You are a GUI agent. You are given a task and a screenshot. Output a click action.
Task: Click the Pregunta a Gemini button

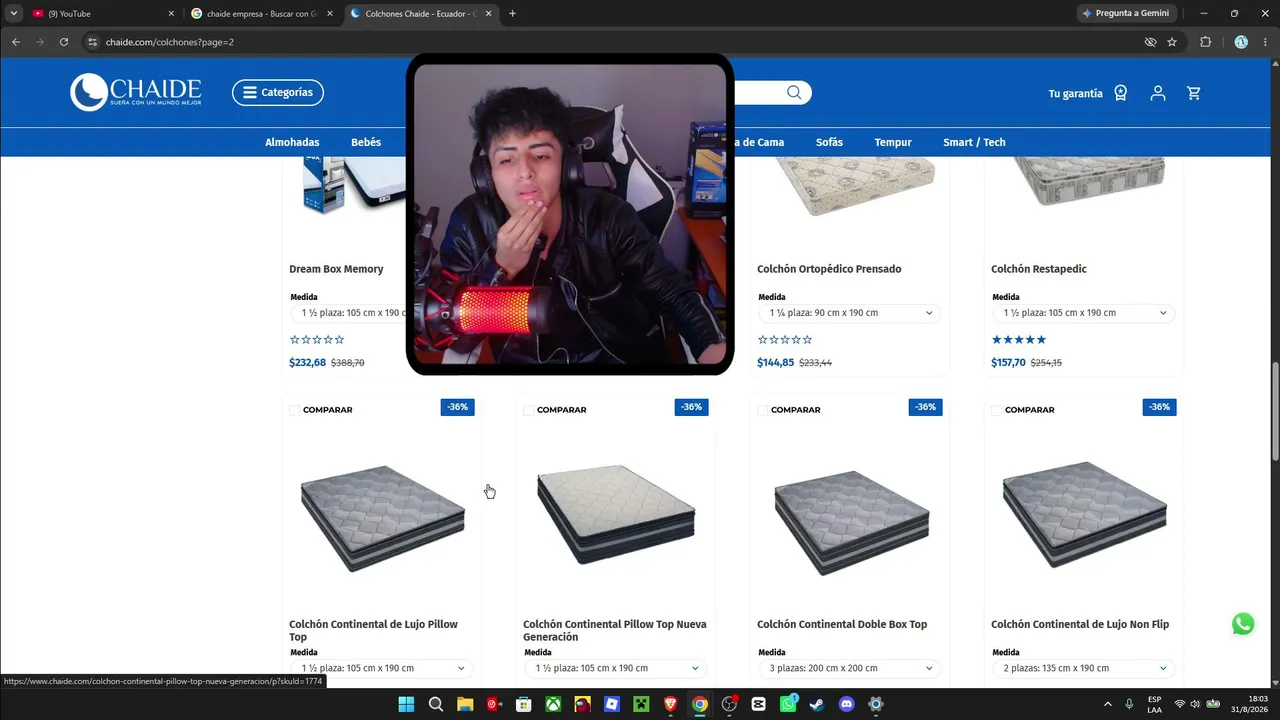click(1126, 14)
